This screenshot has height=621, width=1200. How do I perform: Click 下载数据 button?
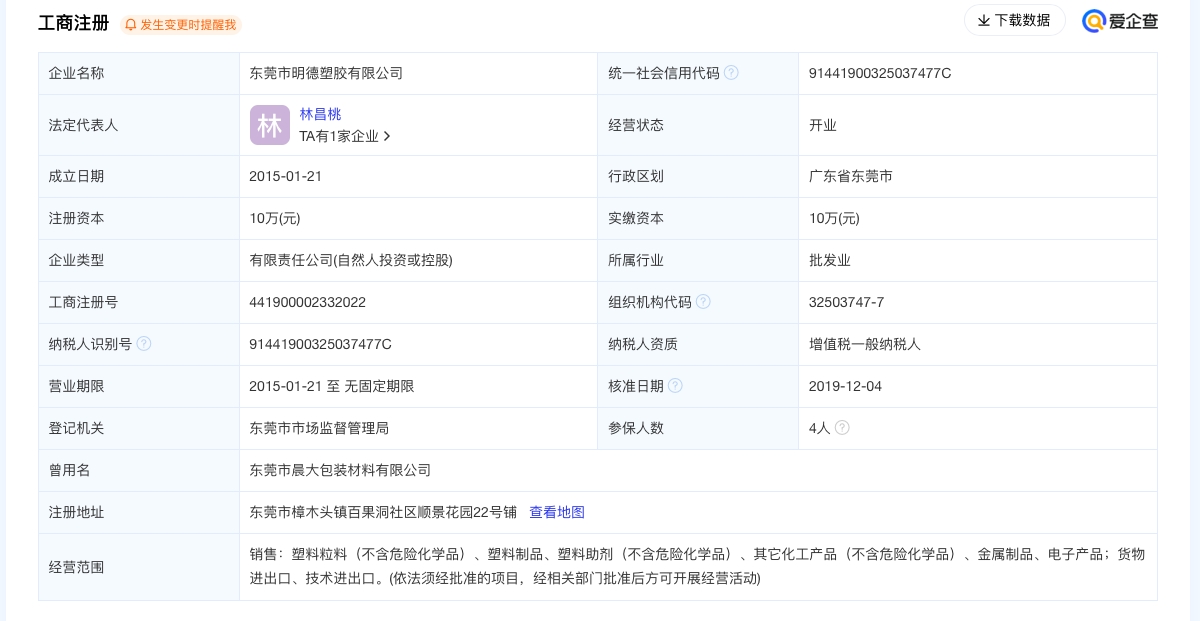click(x=1015, y=20)
